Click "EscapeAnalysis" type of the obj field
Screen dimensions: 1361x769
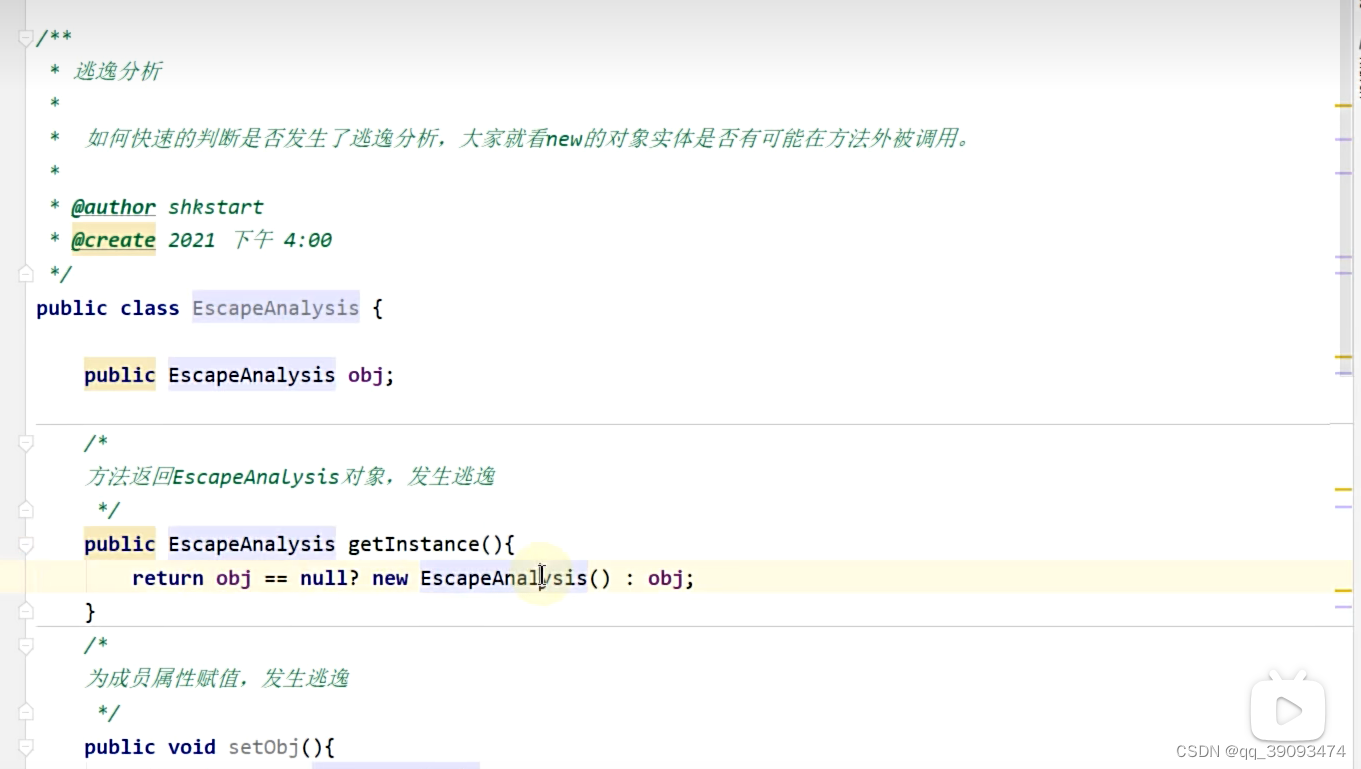click(x=251, y=375)
